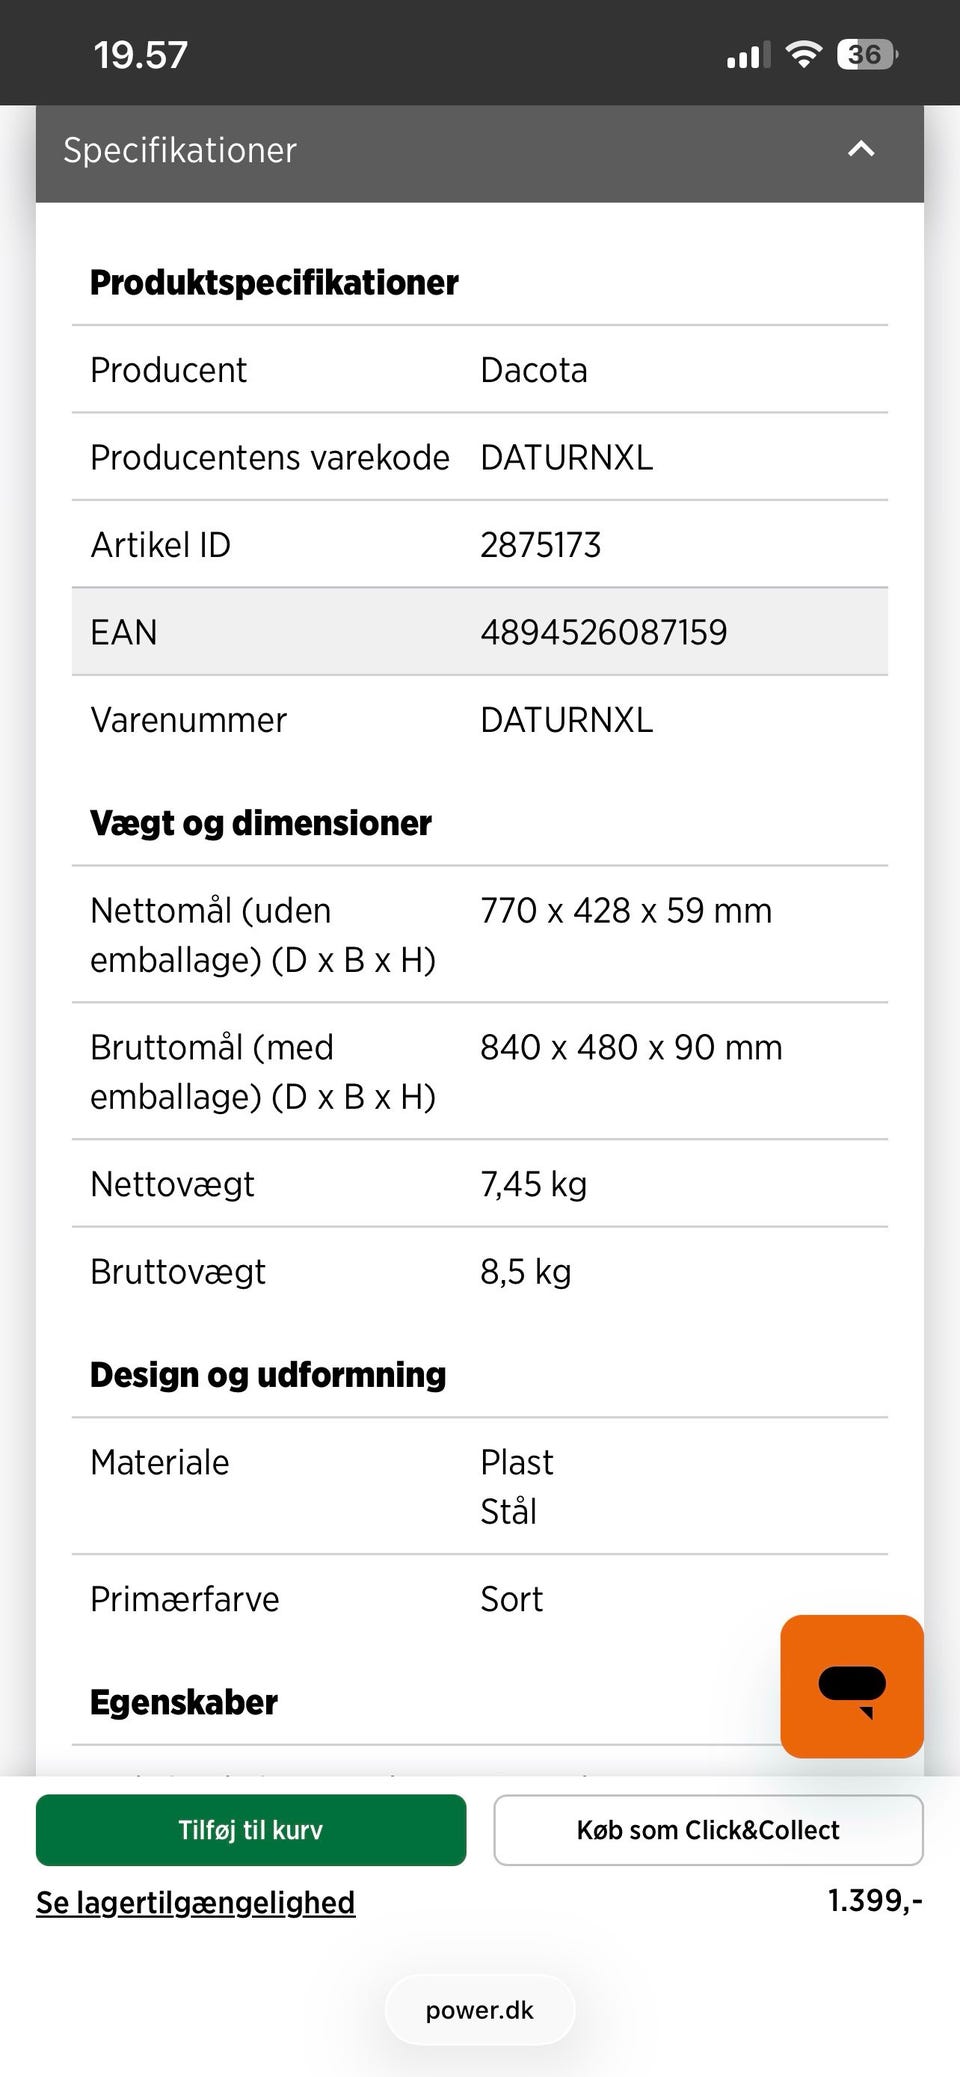Open Se lagertilgængelighed link
960x2077 pixels.
tap(195, 1902)
